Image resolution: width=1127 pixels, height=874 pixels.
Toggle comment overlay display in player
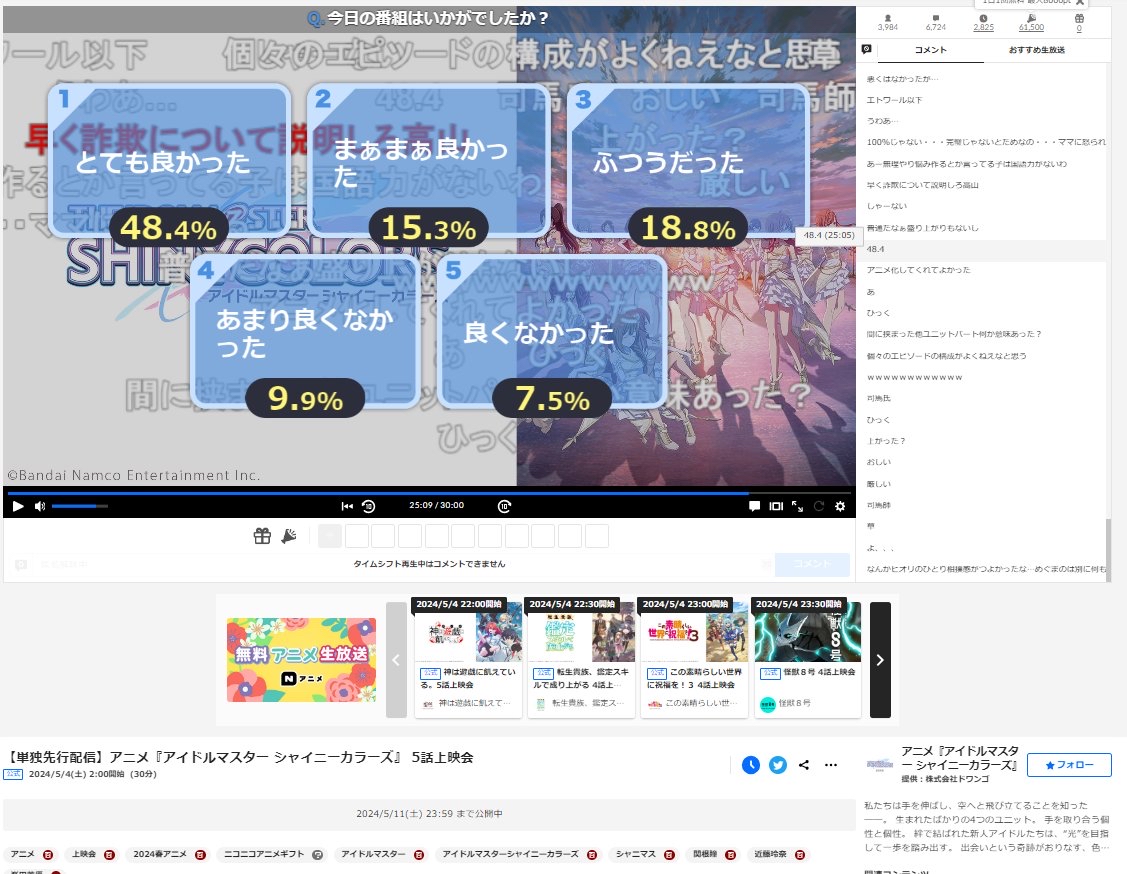click(755, 507)
